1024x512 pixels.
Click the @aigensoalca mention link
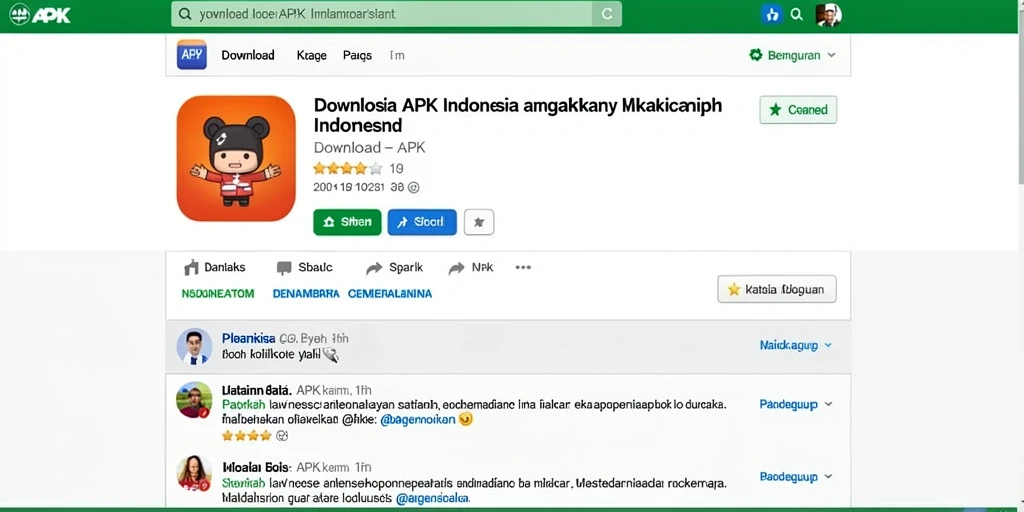pos(432,498)
